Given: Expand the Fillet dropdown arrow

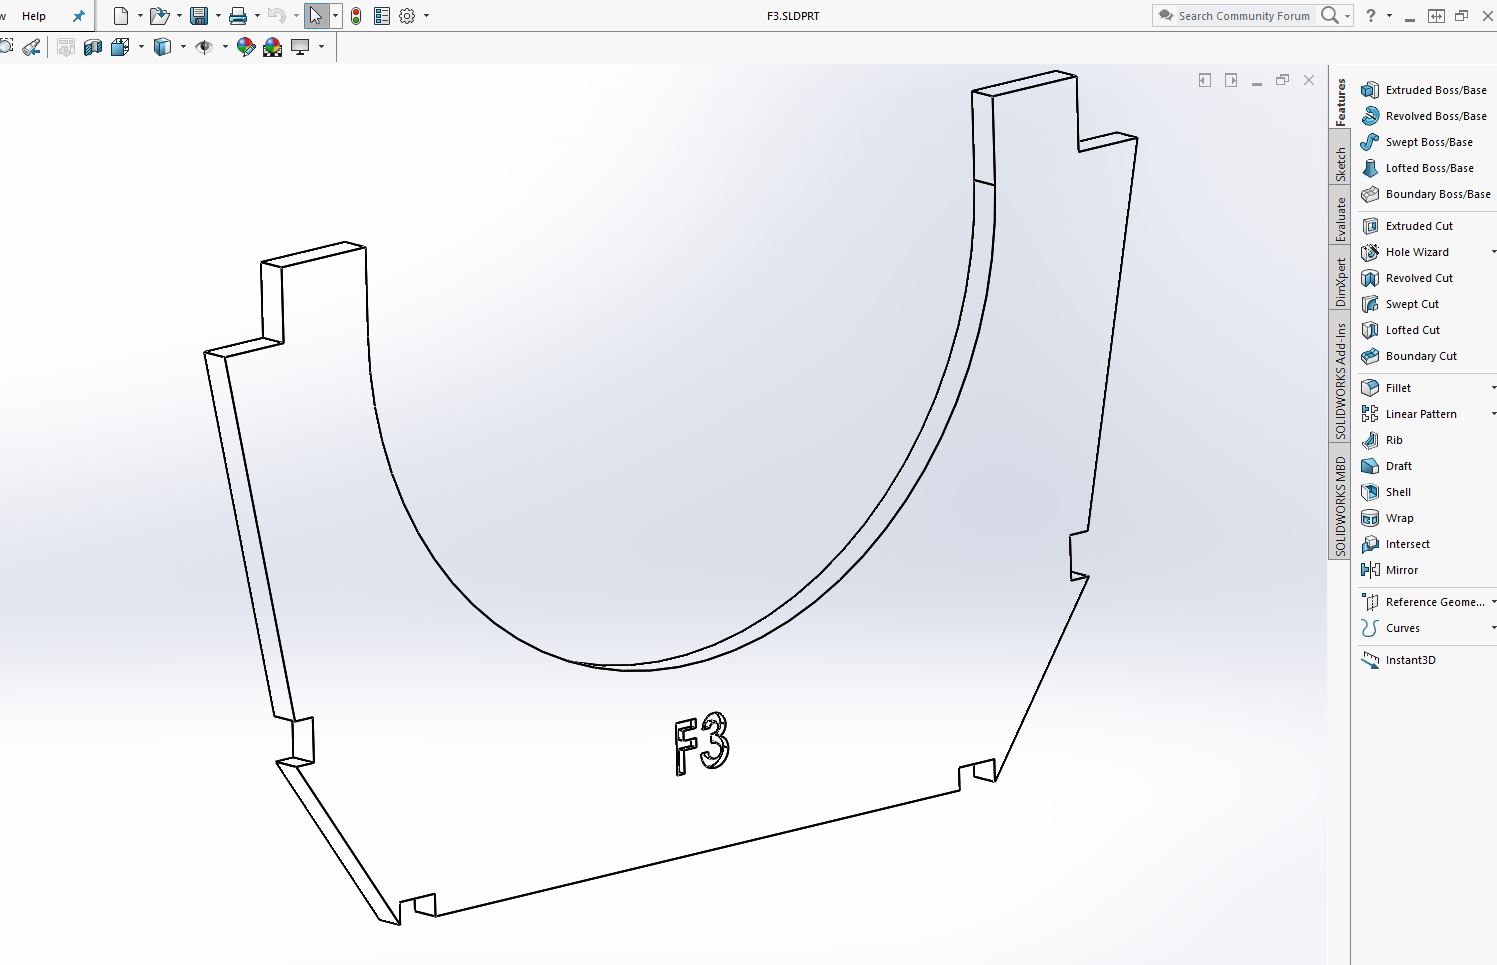Looking at the screenshot, I should point(1493,388).
